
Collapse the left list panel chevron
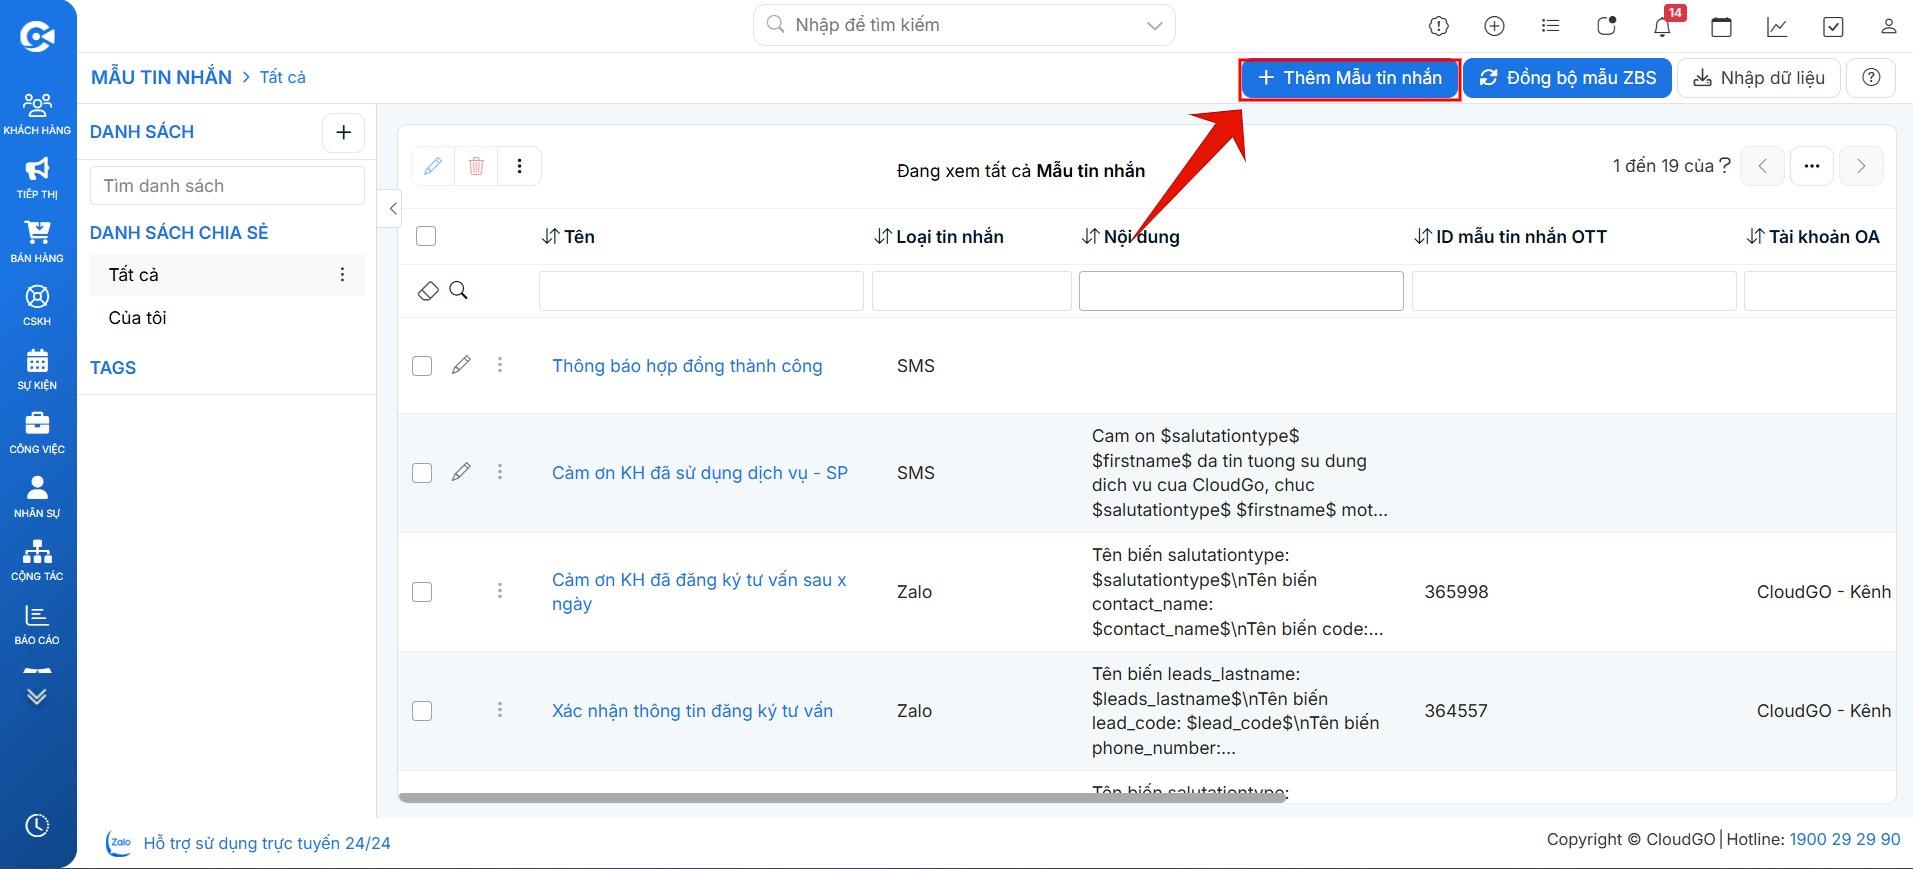point(392,209)
